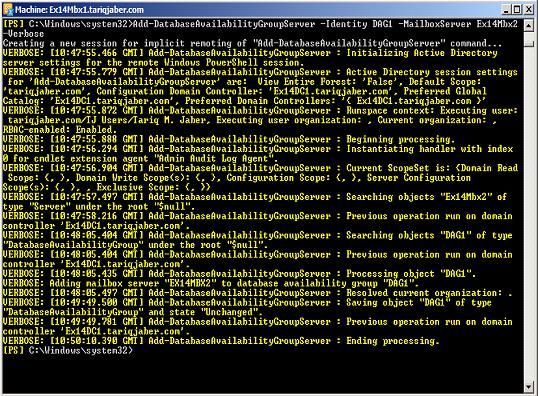Viewport: 538px width, 396px height.
Task: Click the text 'Initializing Active Directory'
Action: pyautogui.click(x=422, y=53)
